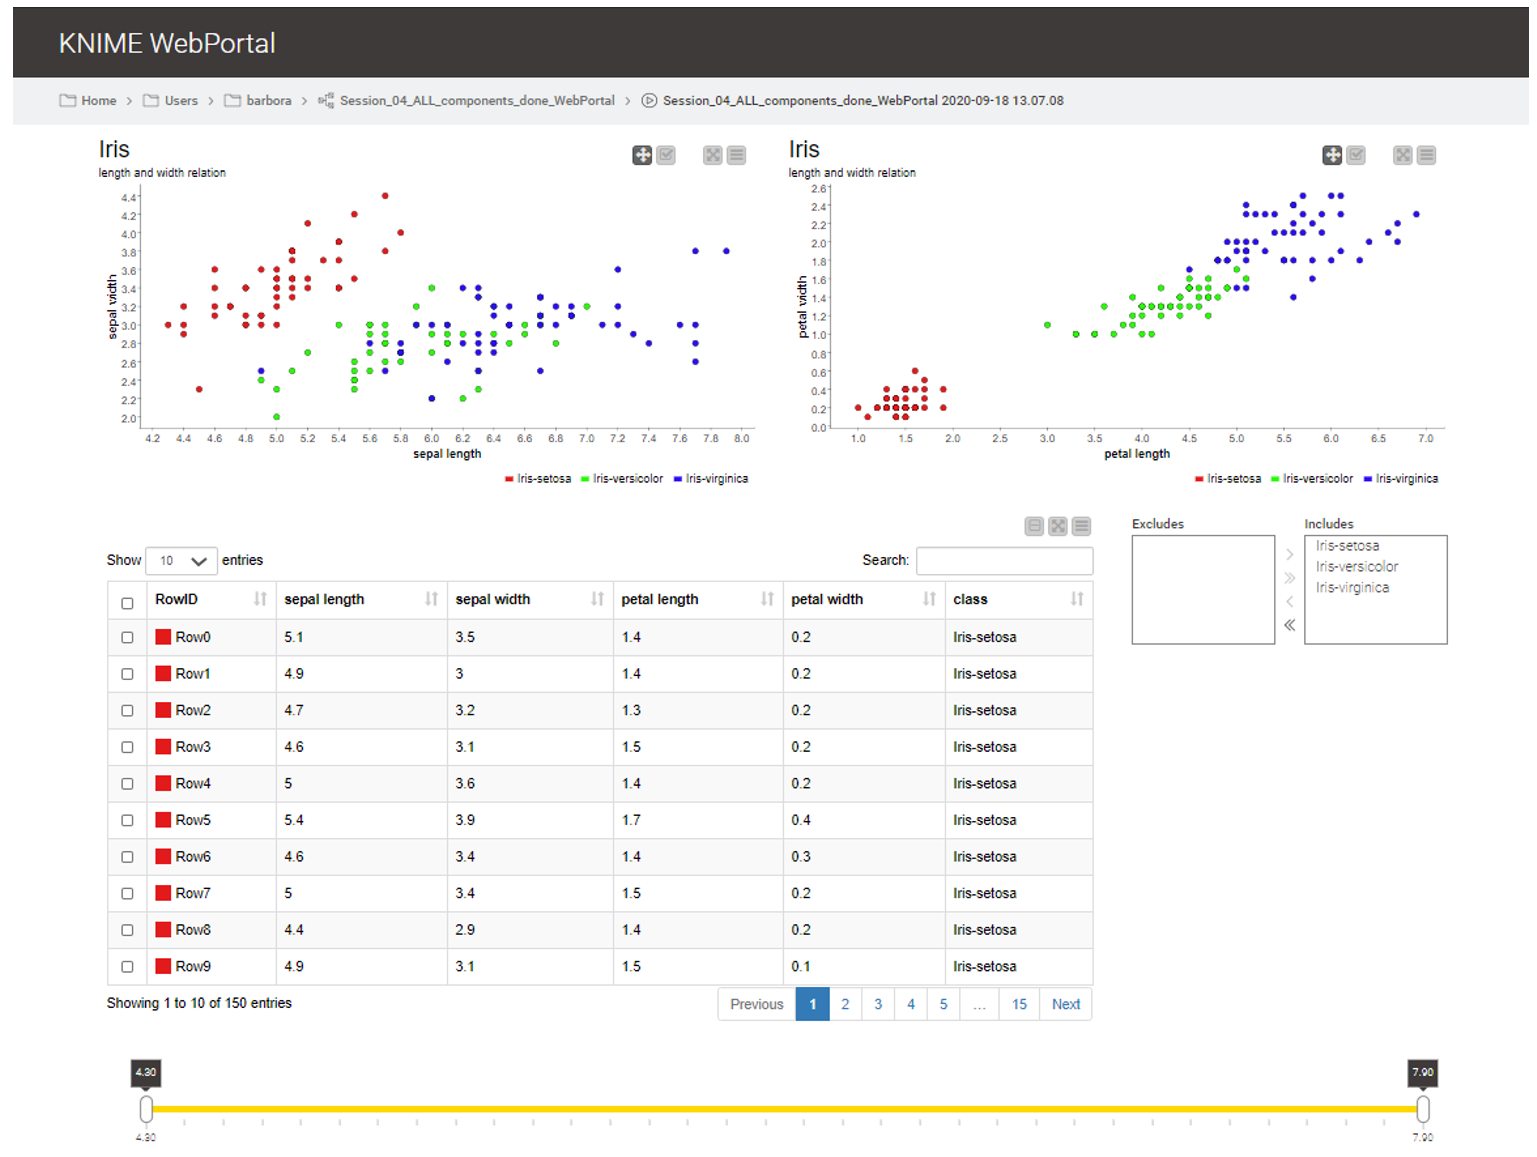Sort table by sepal length column
The image size is (1537, 1157).
click(362, 599)
